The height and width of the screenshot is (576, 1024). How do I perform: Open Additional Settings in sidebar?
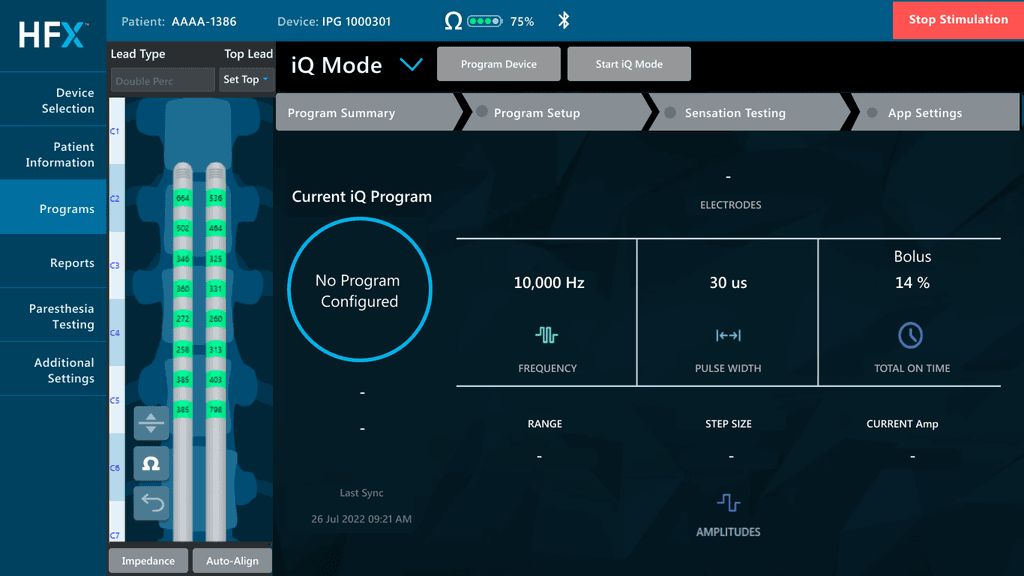point(54,370)
